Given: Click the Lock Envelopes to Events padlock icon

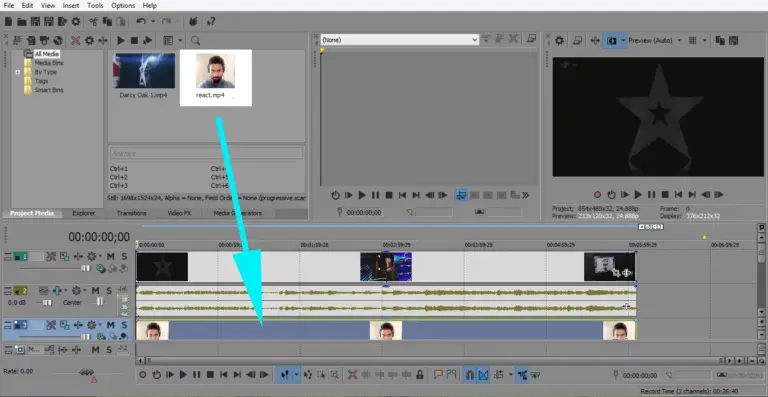Looking at the screenshot, I should pos(420,375).
